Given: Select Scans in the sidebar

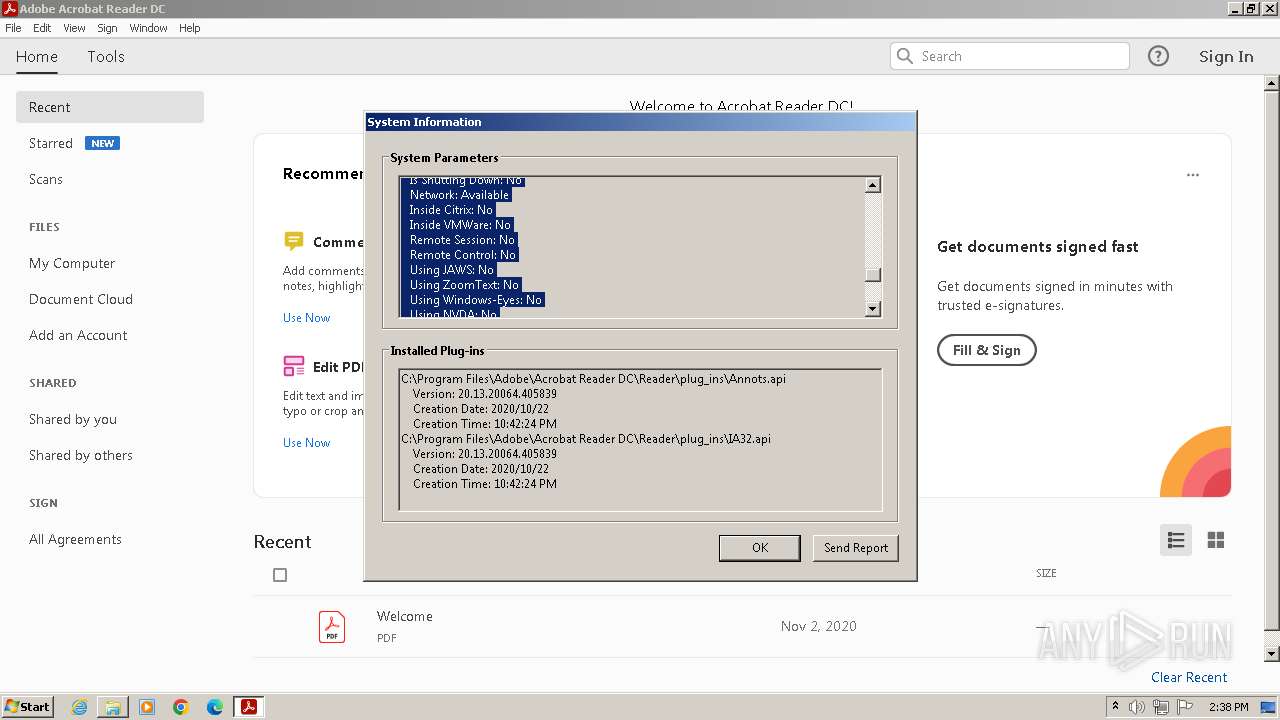Looking at the screenshot, I should click(46, 179).
